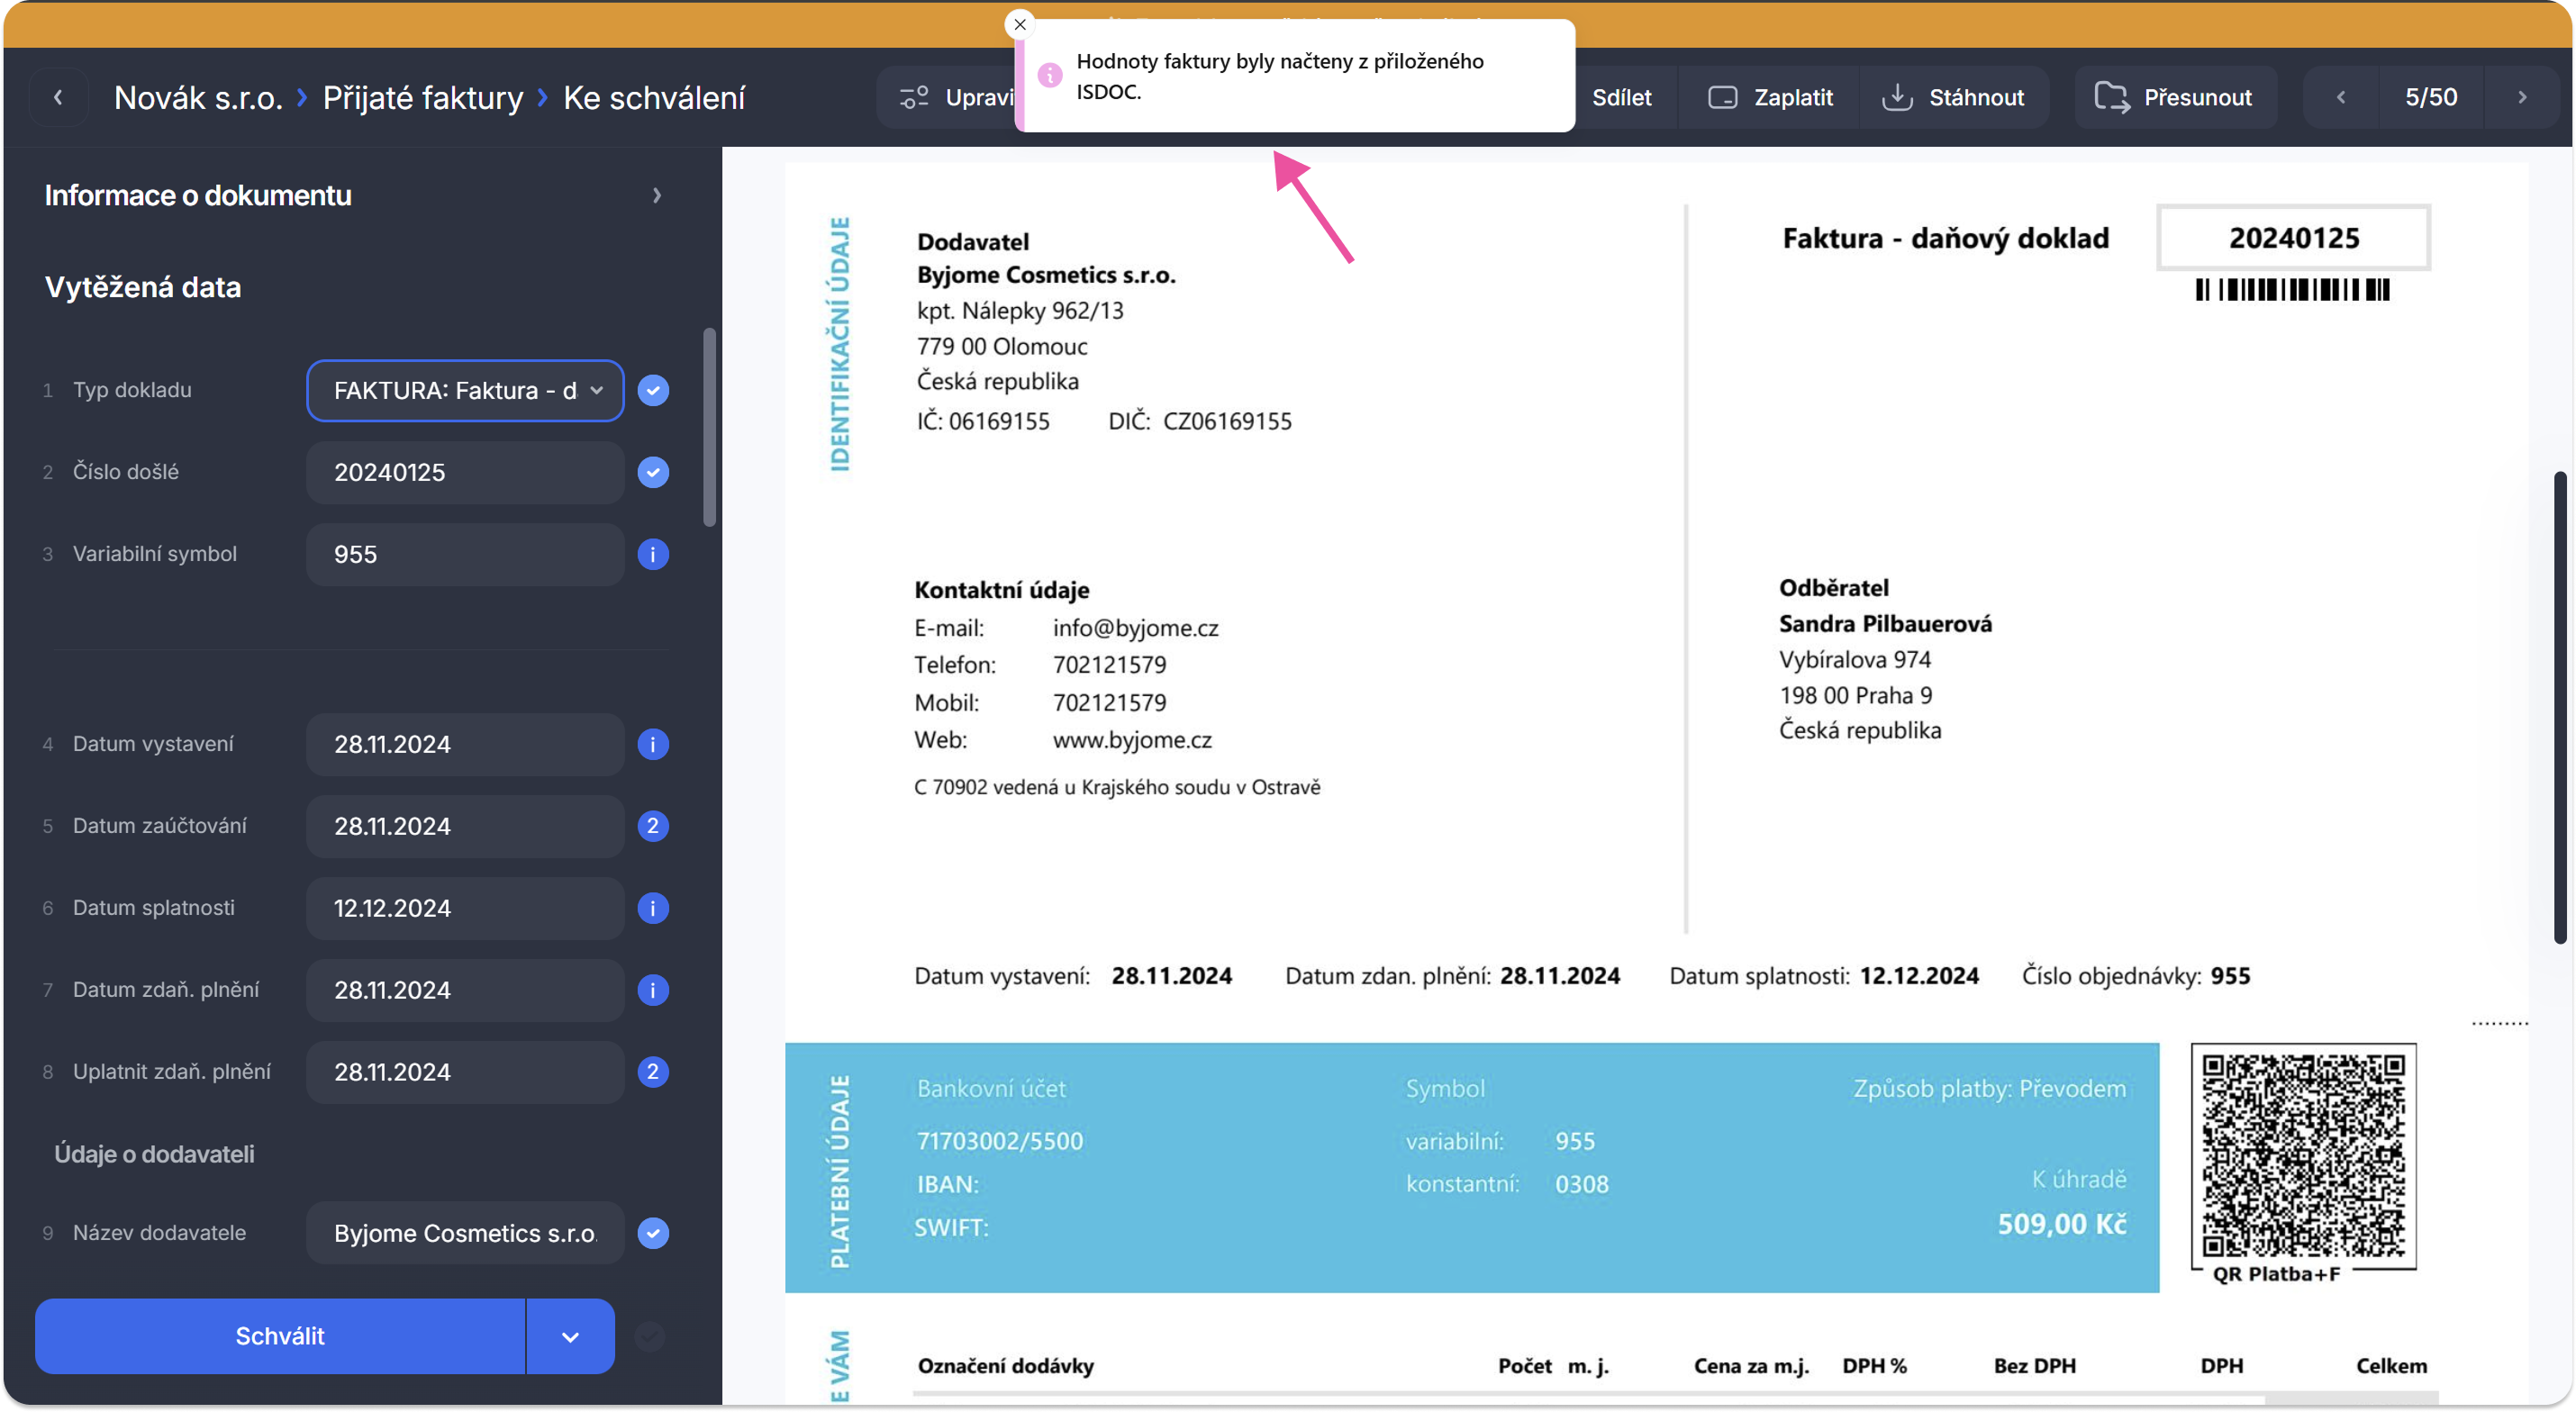Expand Informace o dokumentu section
The width and height of the screenshot is (2576, 1412).
[x=656, y=195]
